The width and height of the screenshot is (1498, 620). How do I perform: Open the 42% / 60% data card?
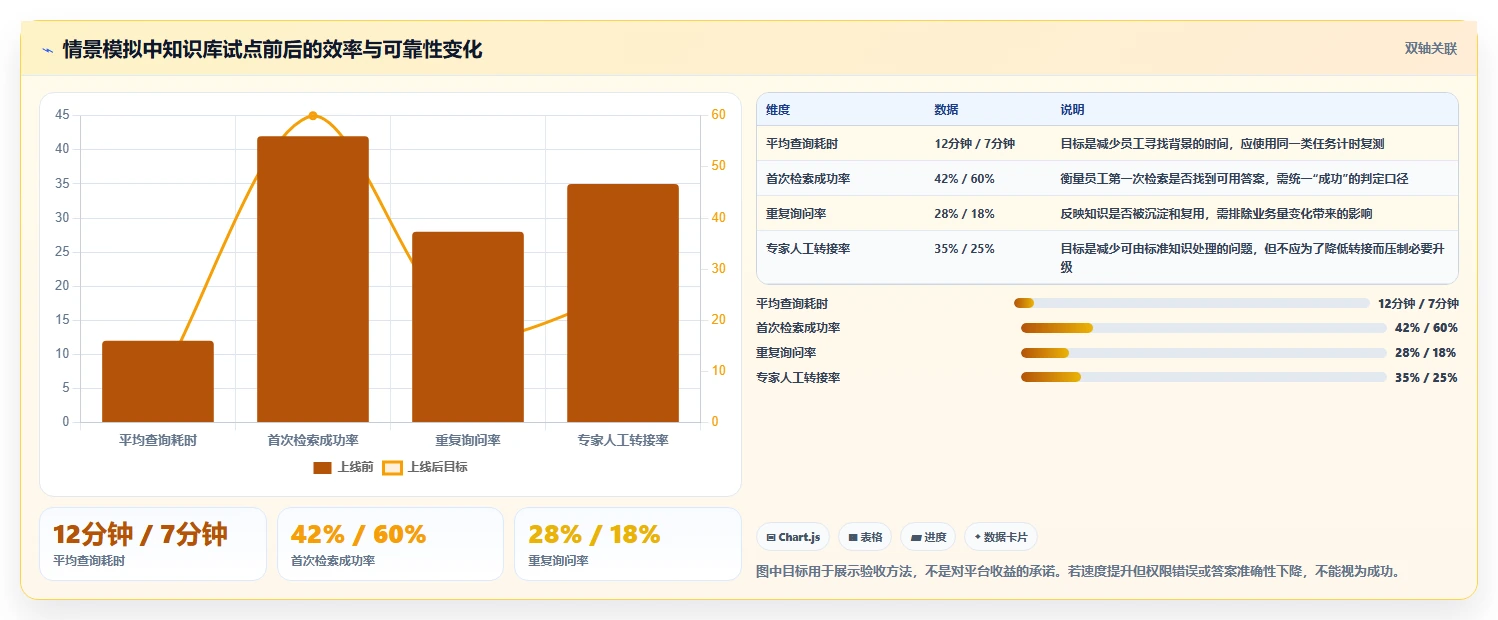click(390, 544)
